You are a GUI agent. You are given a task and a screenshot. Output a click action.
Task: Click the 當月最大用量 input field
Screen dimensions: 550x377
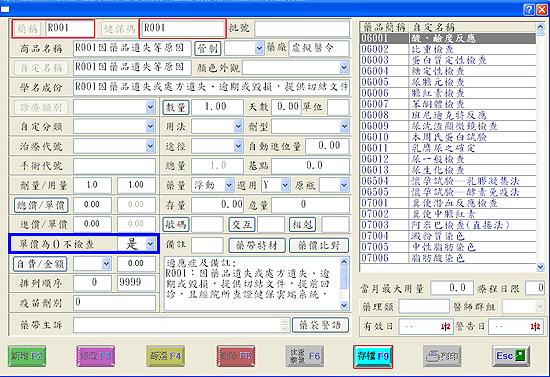pos(452,288)
